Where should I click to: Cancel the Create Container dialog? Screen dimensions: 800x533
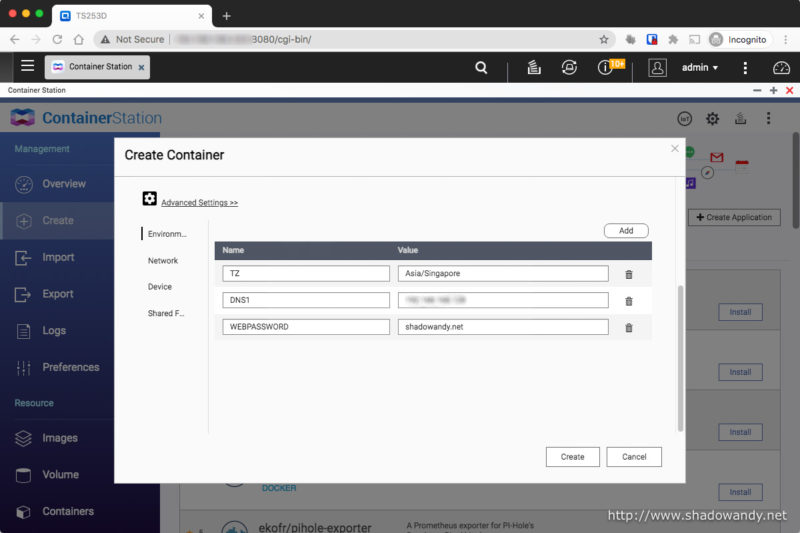(634, 456)
